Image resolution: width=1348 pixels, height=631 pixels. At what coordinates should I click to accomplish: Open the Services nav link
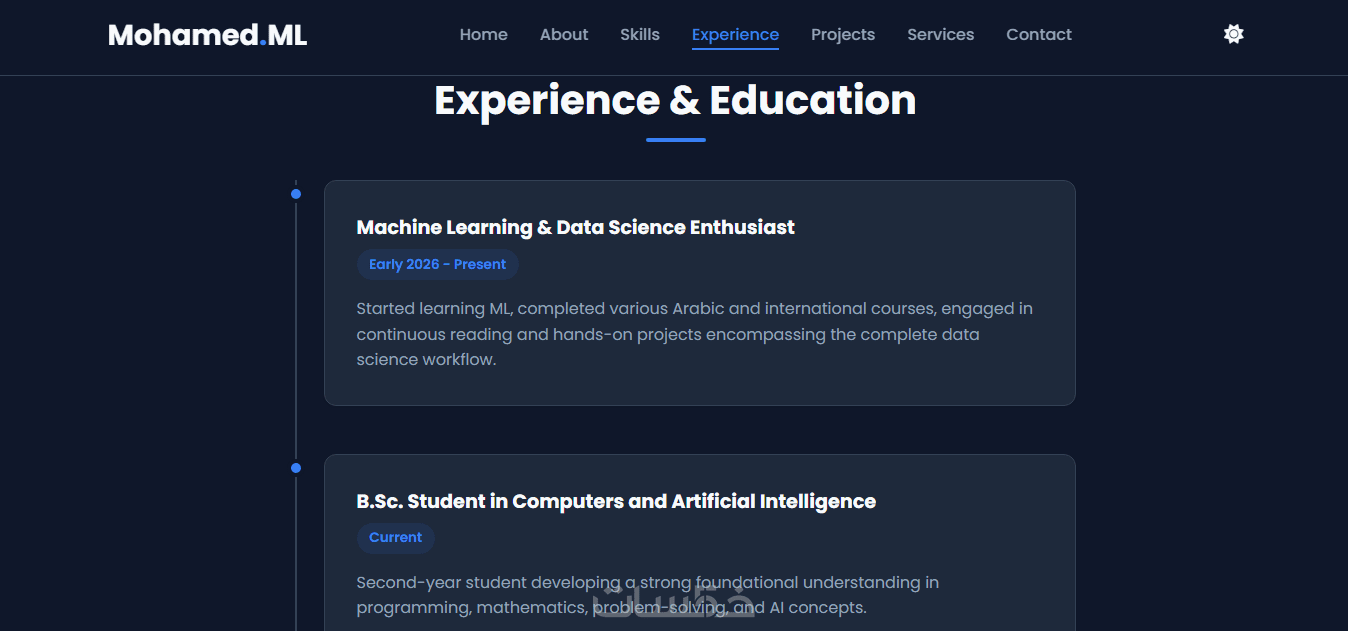click(x=940, y=34)
